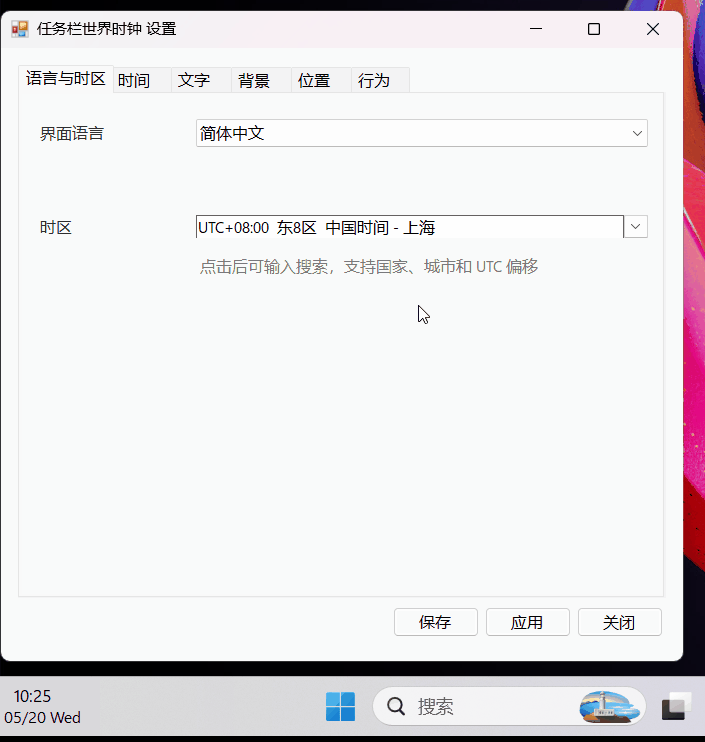
Task: Click the app icon in the title bar
Action: pyautogui.click(x=20, y=29)
